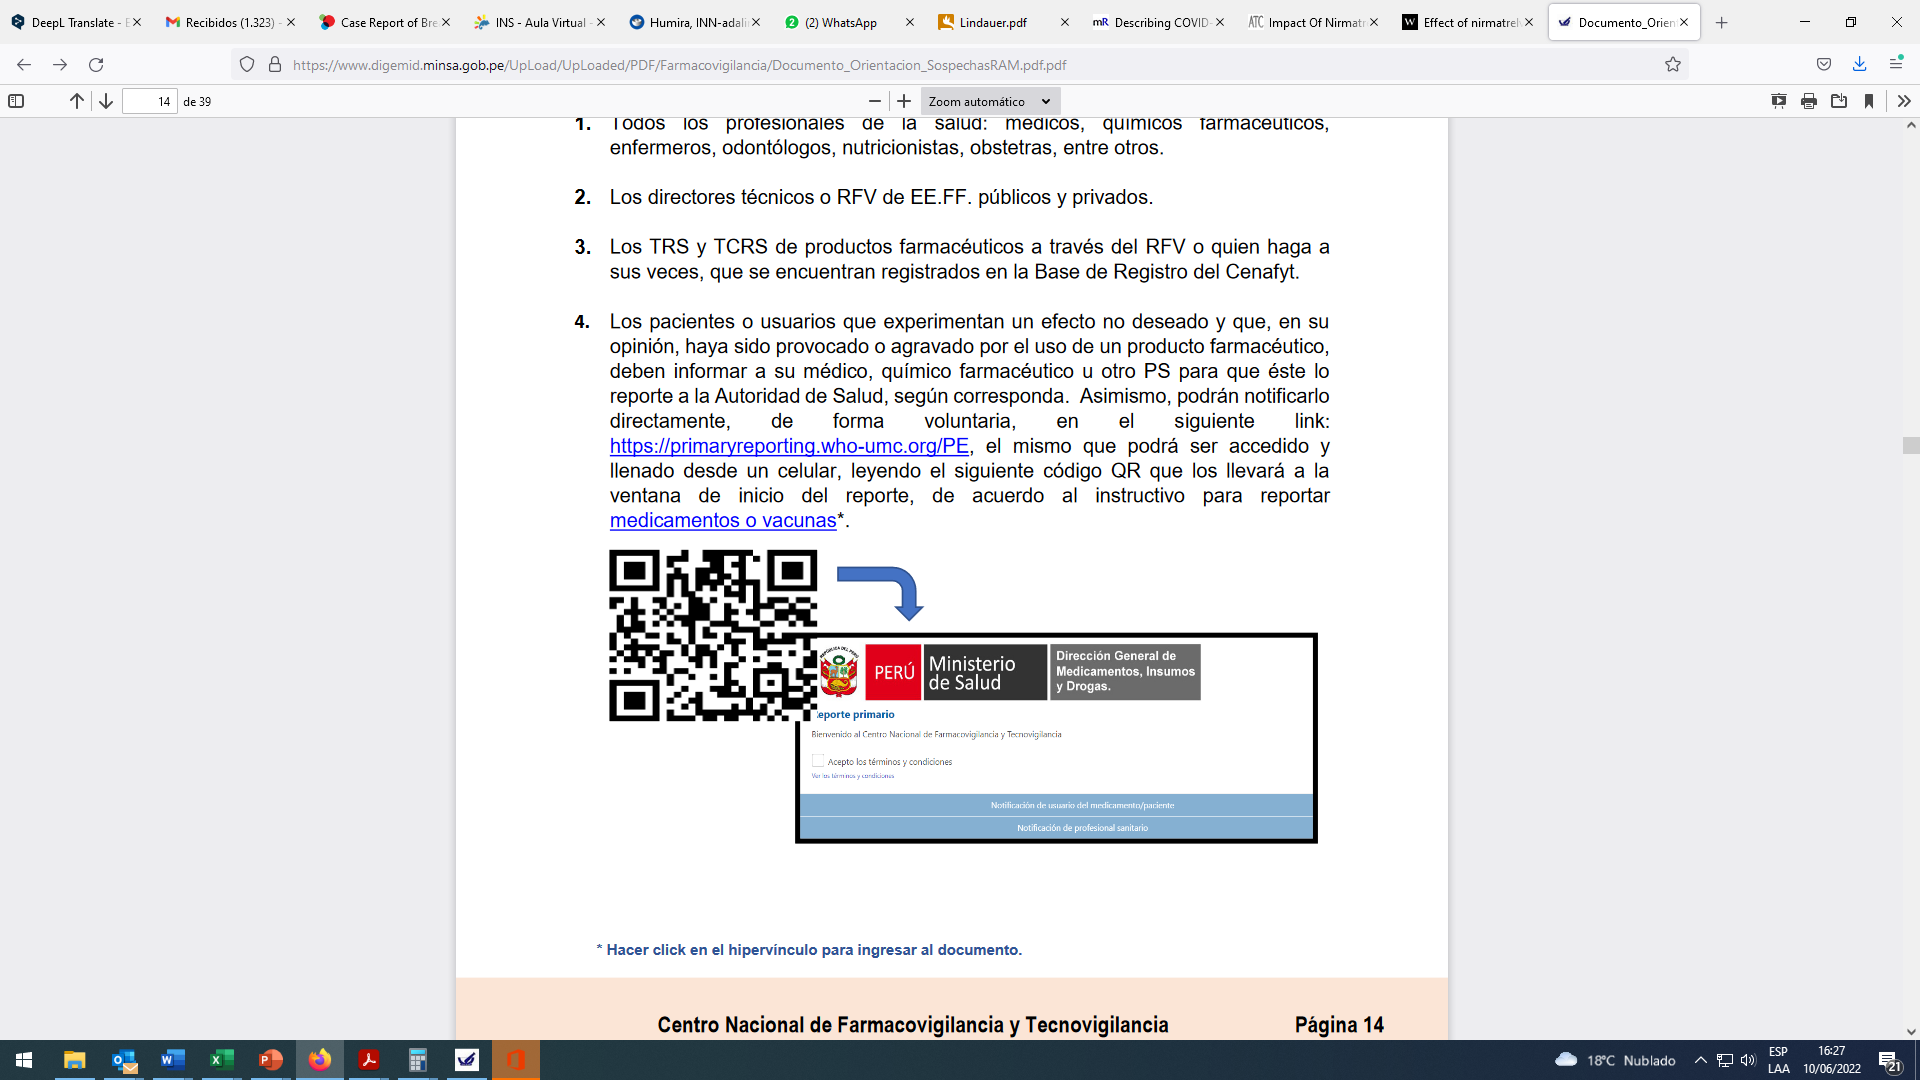Open Word from the taskbar

pos(173,1060)
